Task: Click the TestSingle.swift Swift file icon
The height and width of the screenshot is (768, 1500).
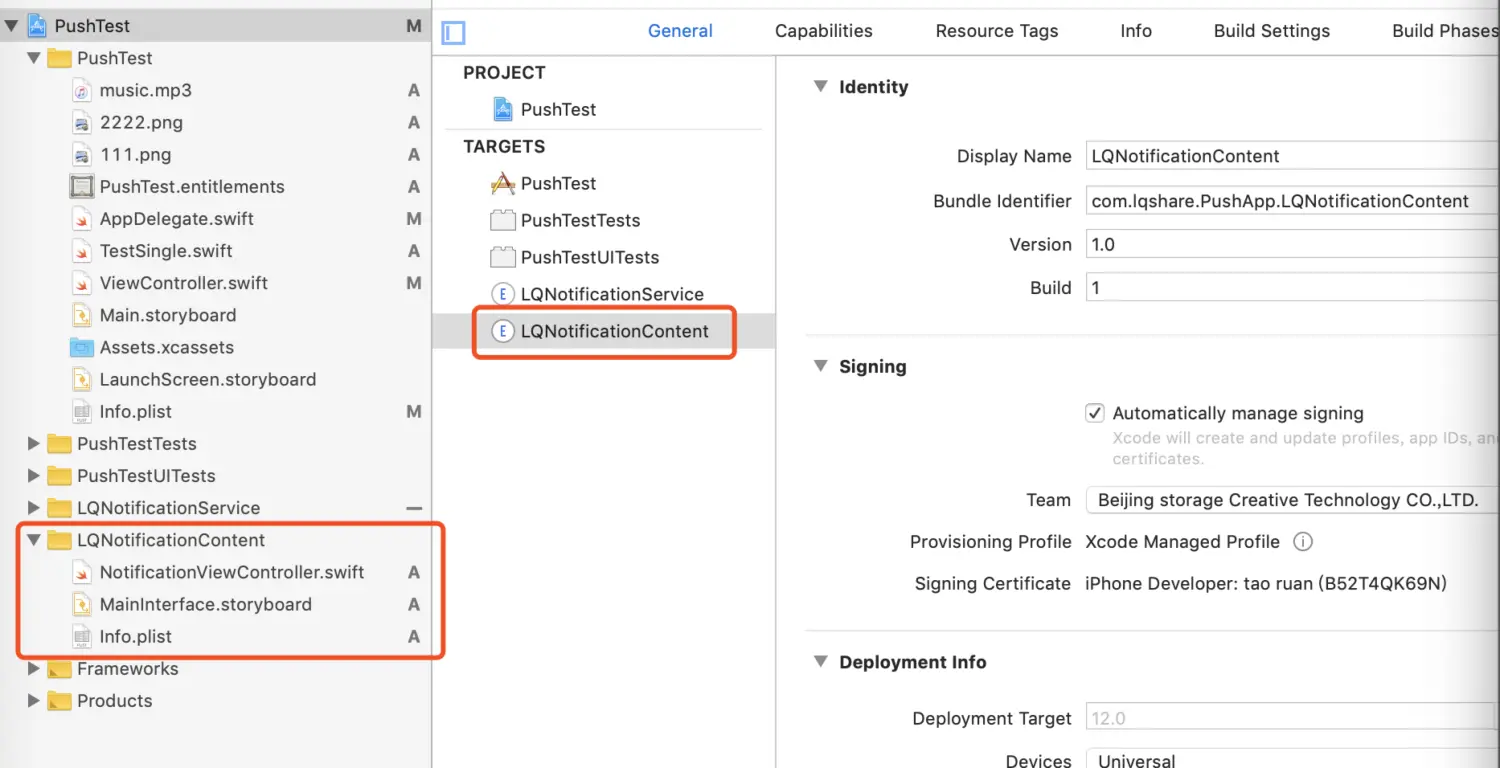Action: pos(82,251)
